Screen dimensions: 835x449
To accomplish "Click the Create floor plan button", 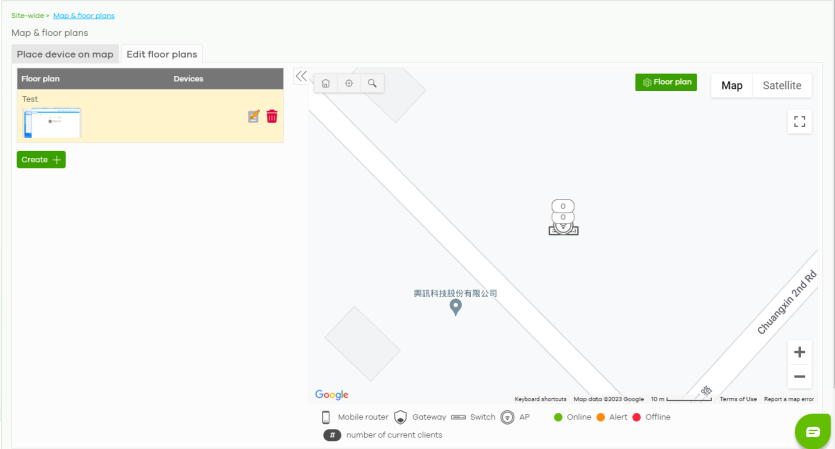I will (x=41, y=159).
